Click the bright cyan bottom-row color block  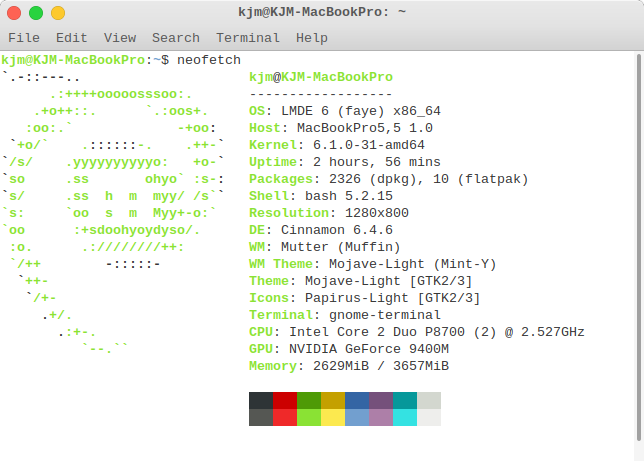(405, 417)
